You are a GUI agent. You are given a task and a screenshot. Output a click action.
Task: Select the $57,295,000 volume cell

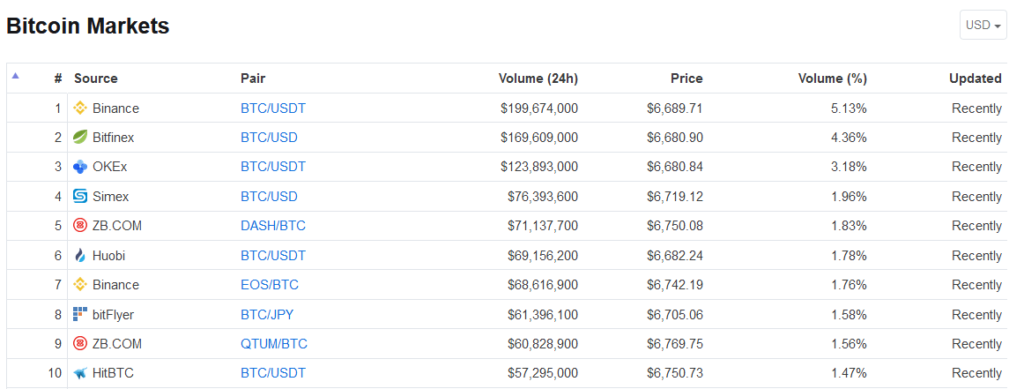(x=543, y=373)
